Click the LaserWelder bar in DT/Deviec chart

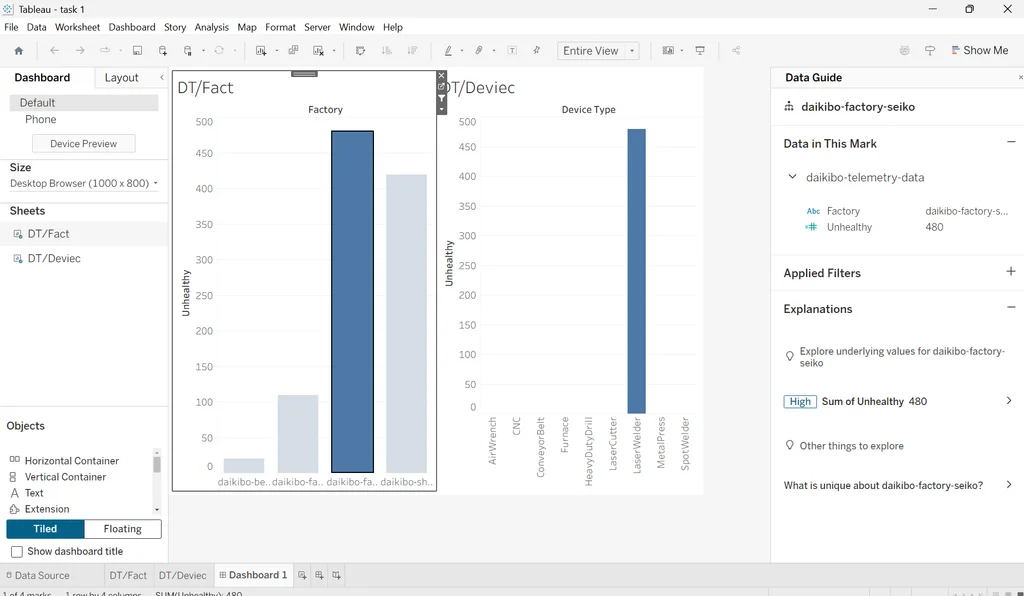coord(637,271)
